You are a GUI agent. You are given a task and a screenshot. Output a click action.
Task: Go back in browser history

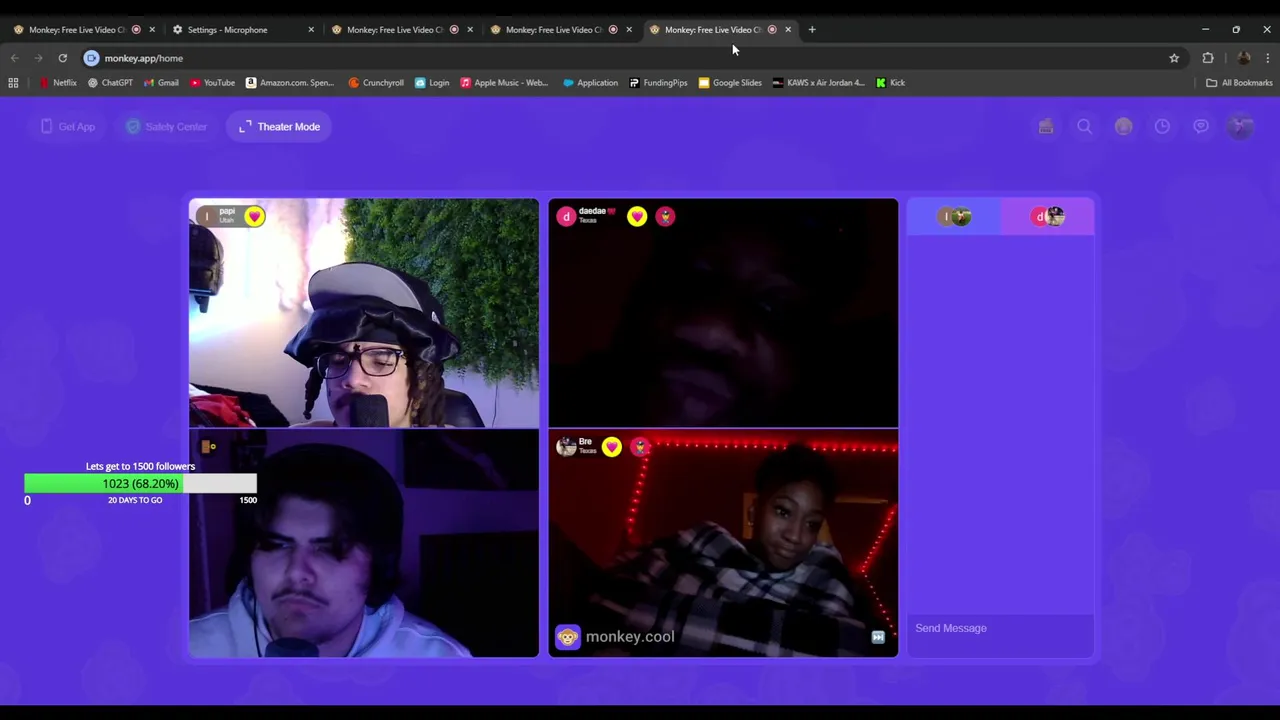[14, 58]
